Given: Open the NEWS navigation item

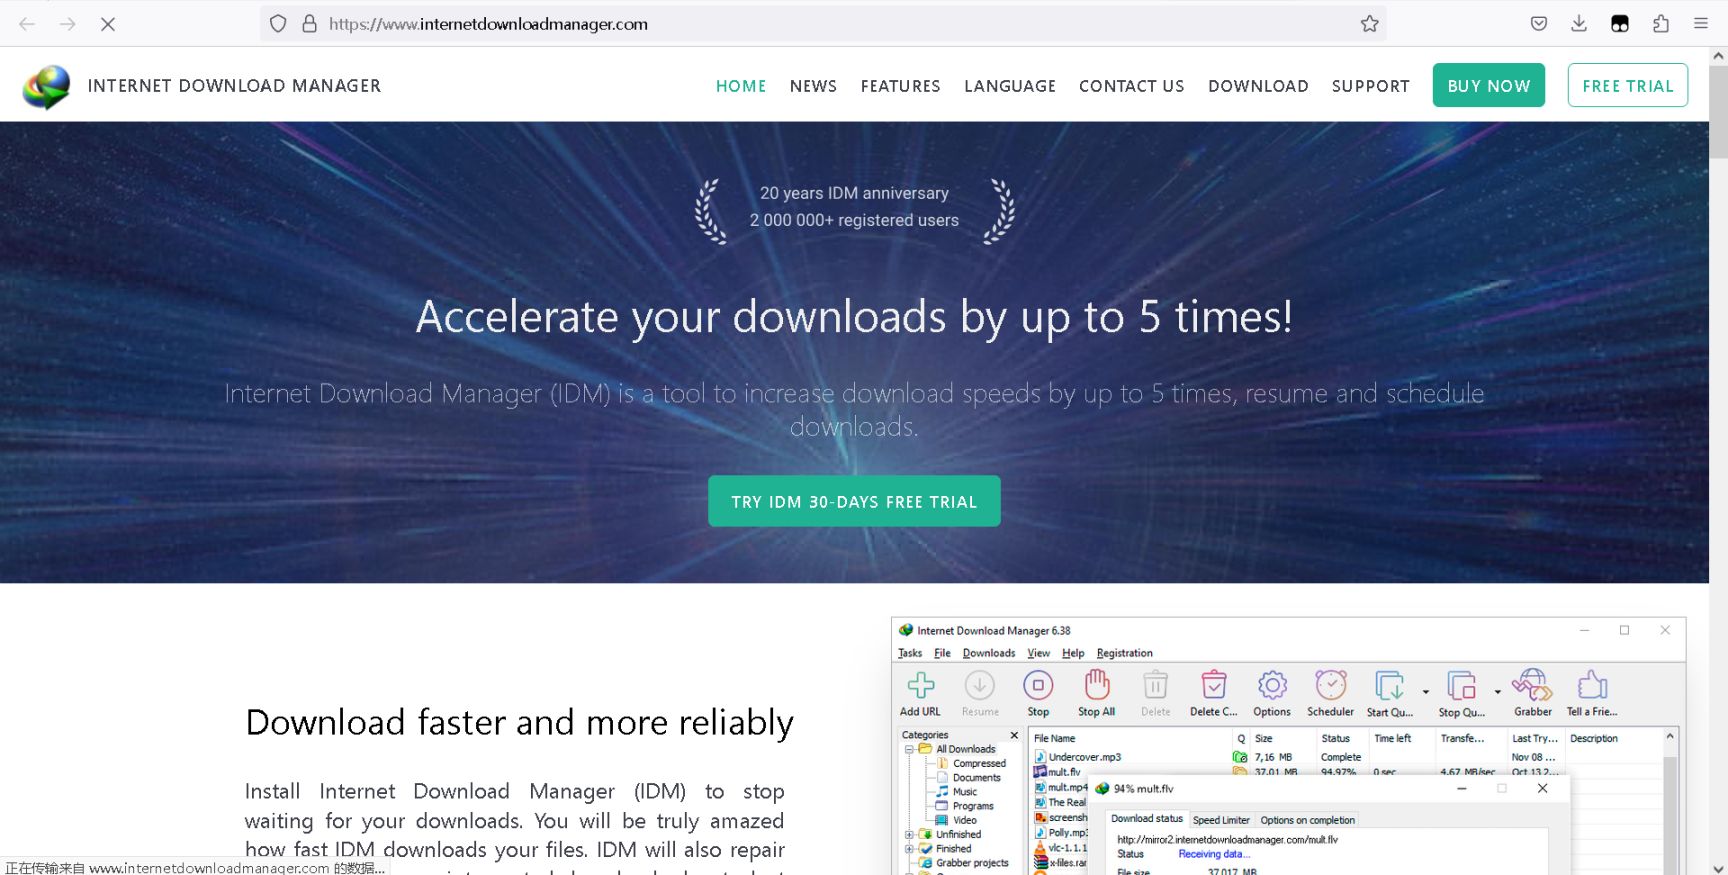Looking at the screenshot, I should [x=813, y=86].
